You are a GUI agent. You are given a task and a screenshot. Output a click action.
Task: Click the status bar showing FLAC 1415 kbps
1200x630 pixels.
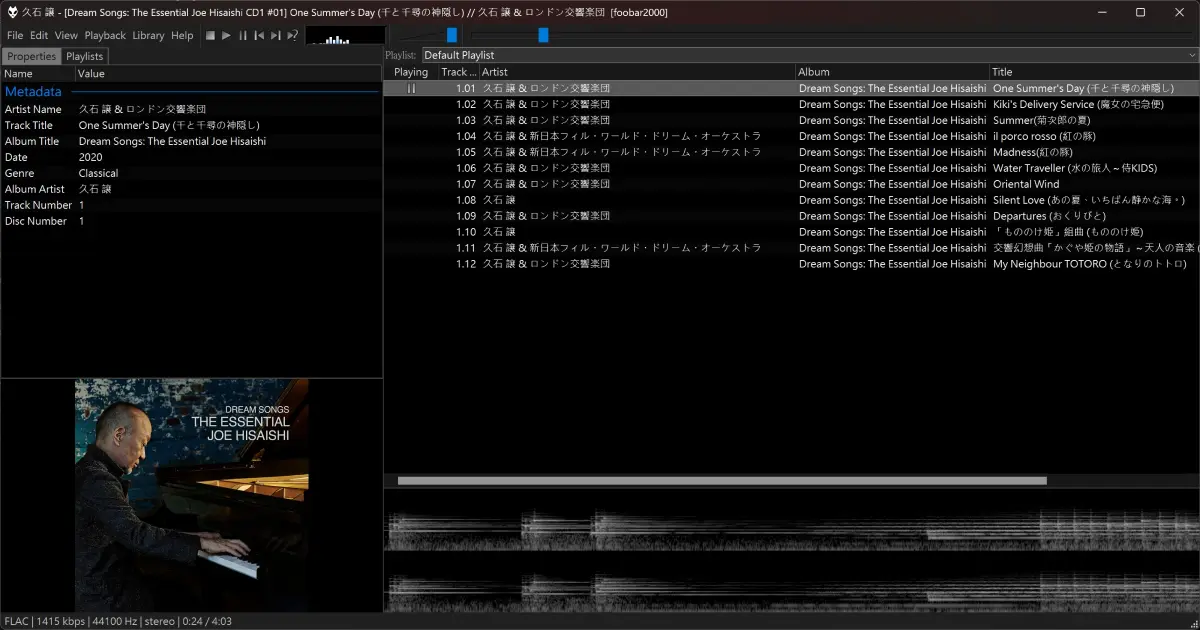pyautogui.click(x=116, y=621)
